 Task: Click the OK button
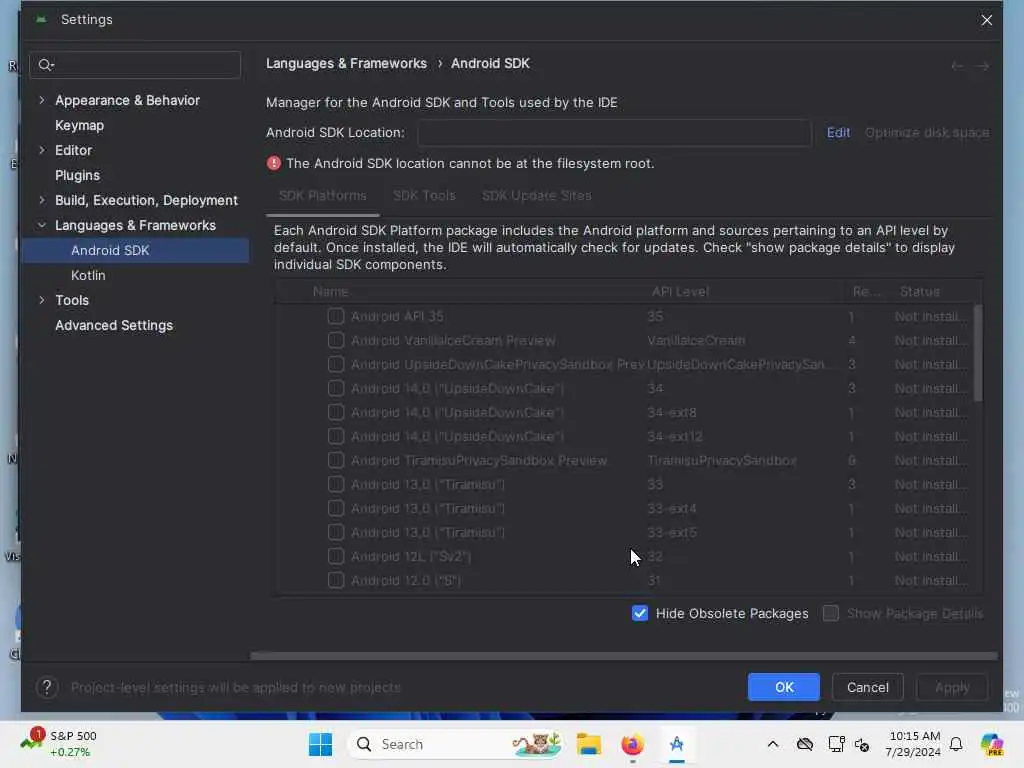click(x=784, y=687)
